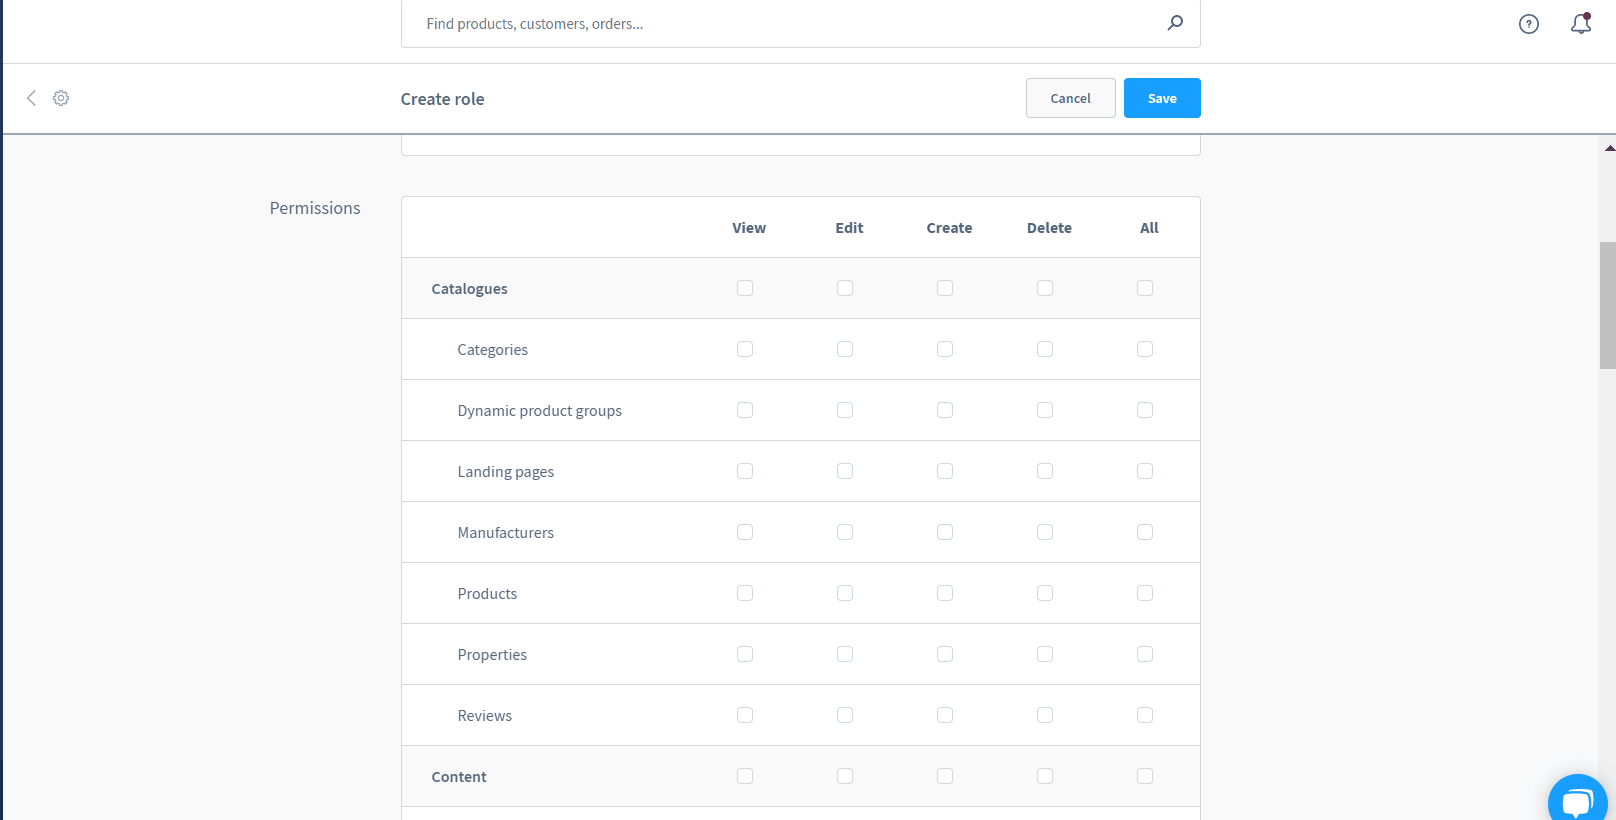The width and height of the screenshot is (1616, 820).
Task: Go back with the left arrow icon
Action: pyautogui.click(x=31, y=97)
